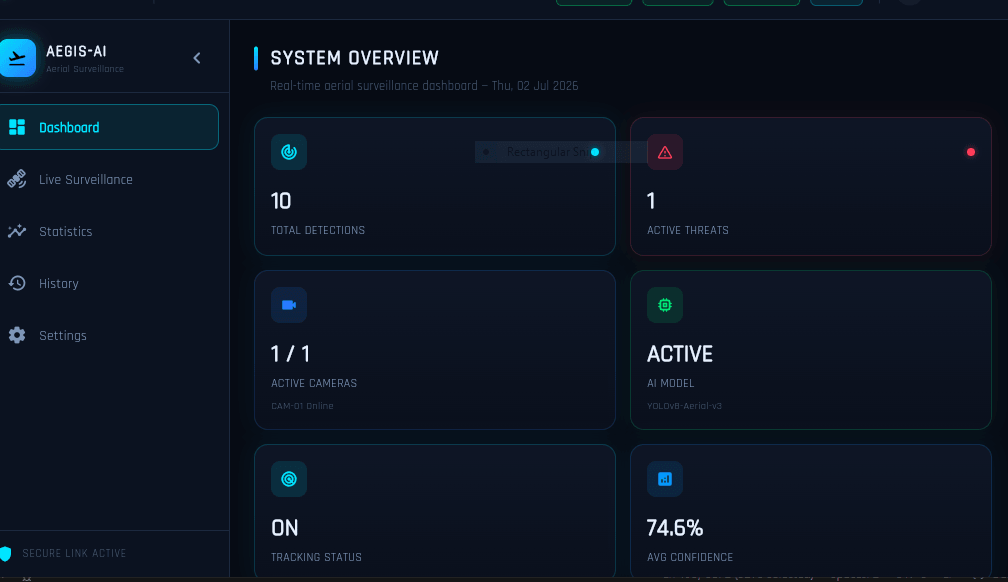Open the Dashboard menu item
This screenshot has width=1008, height=582.
[x=109, y=127]
